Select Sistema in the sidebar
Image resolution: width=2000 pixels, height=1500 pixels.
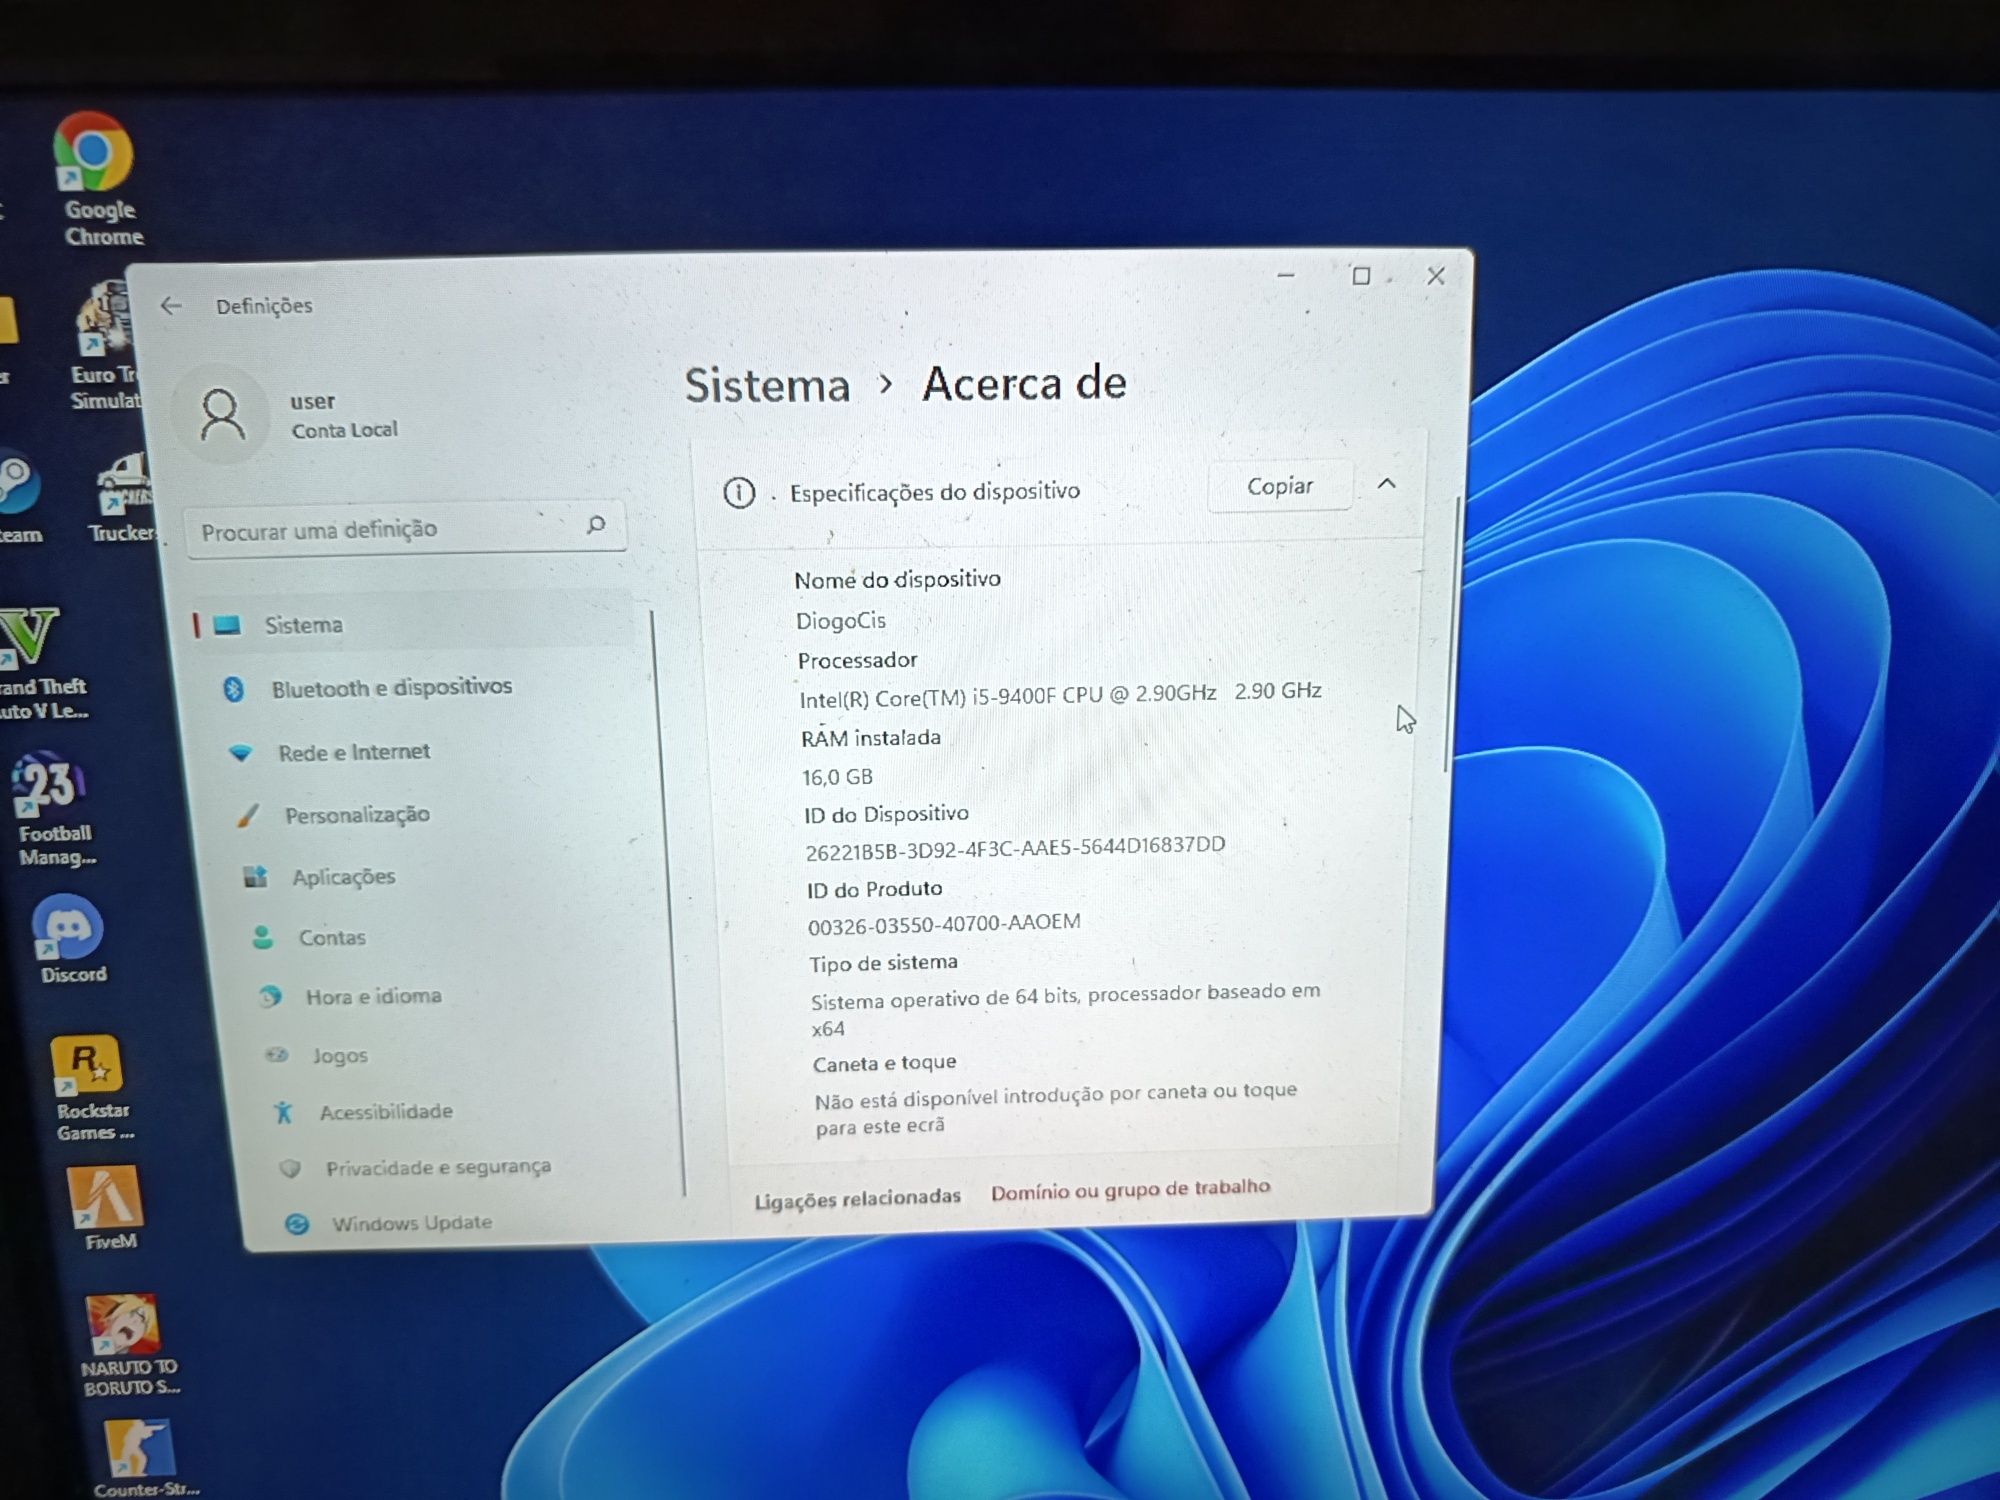tap(412, 625)
